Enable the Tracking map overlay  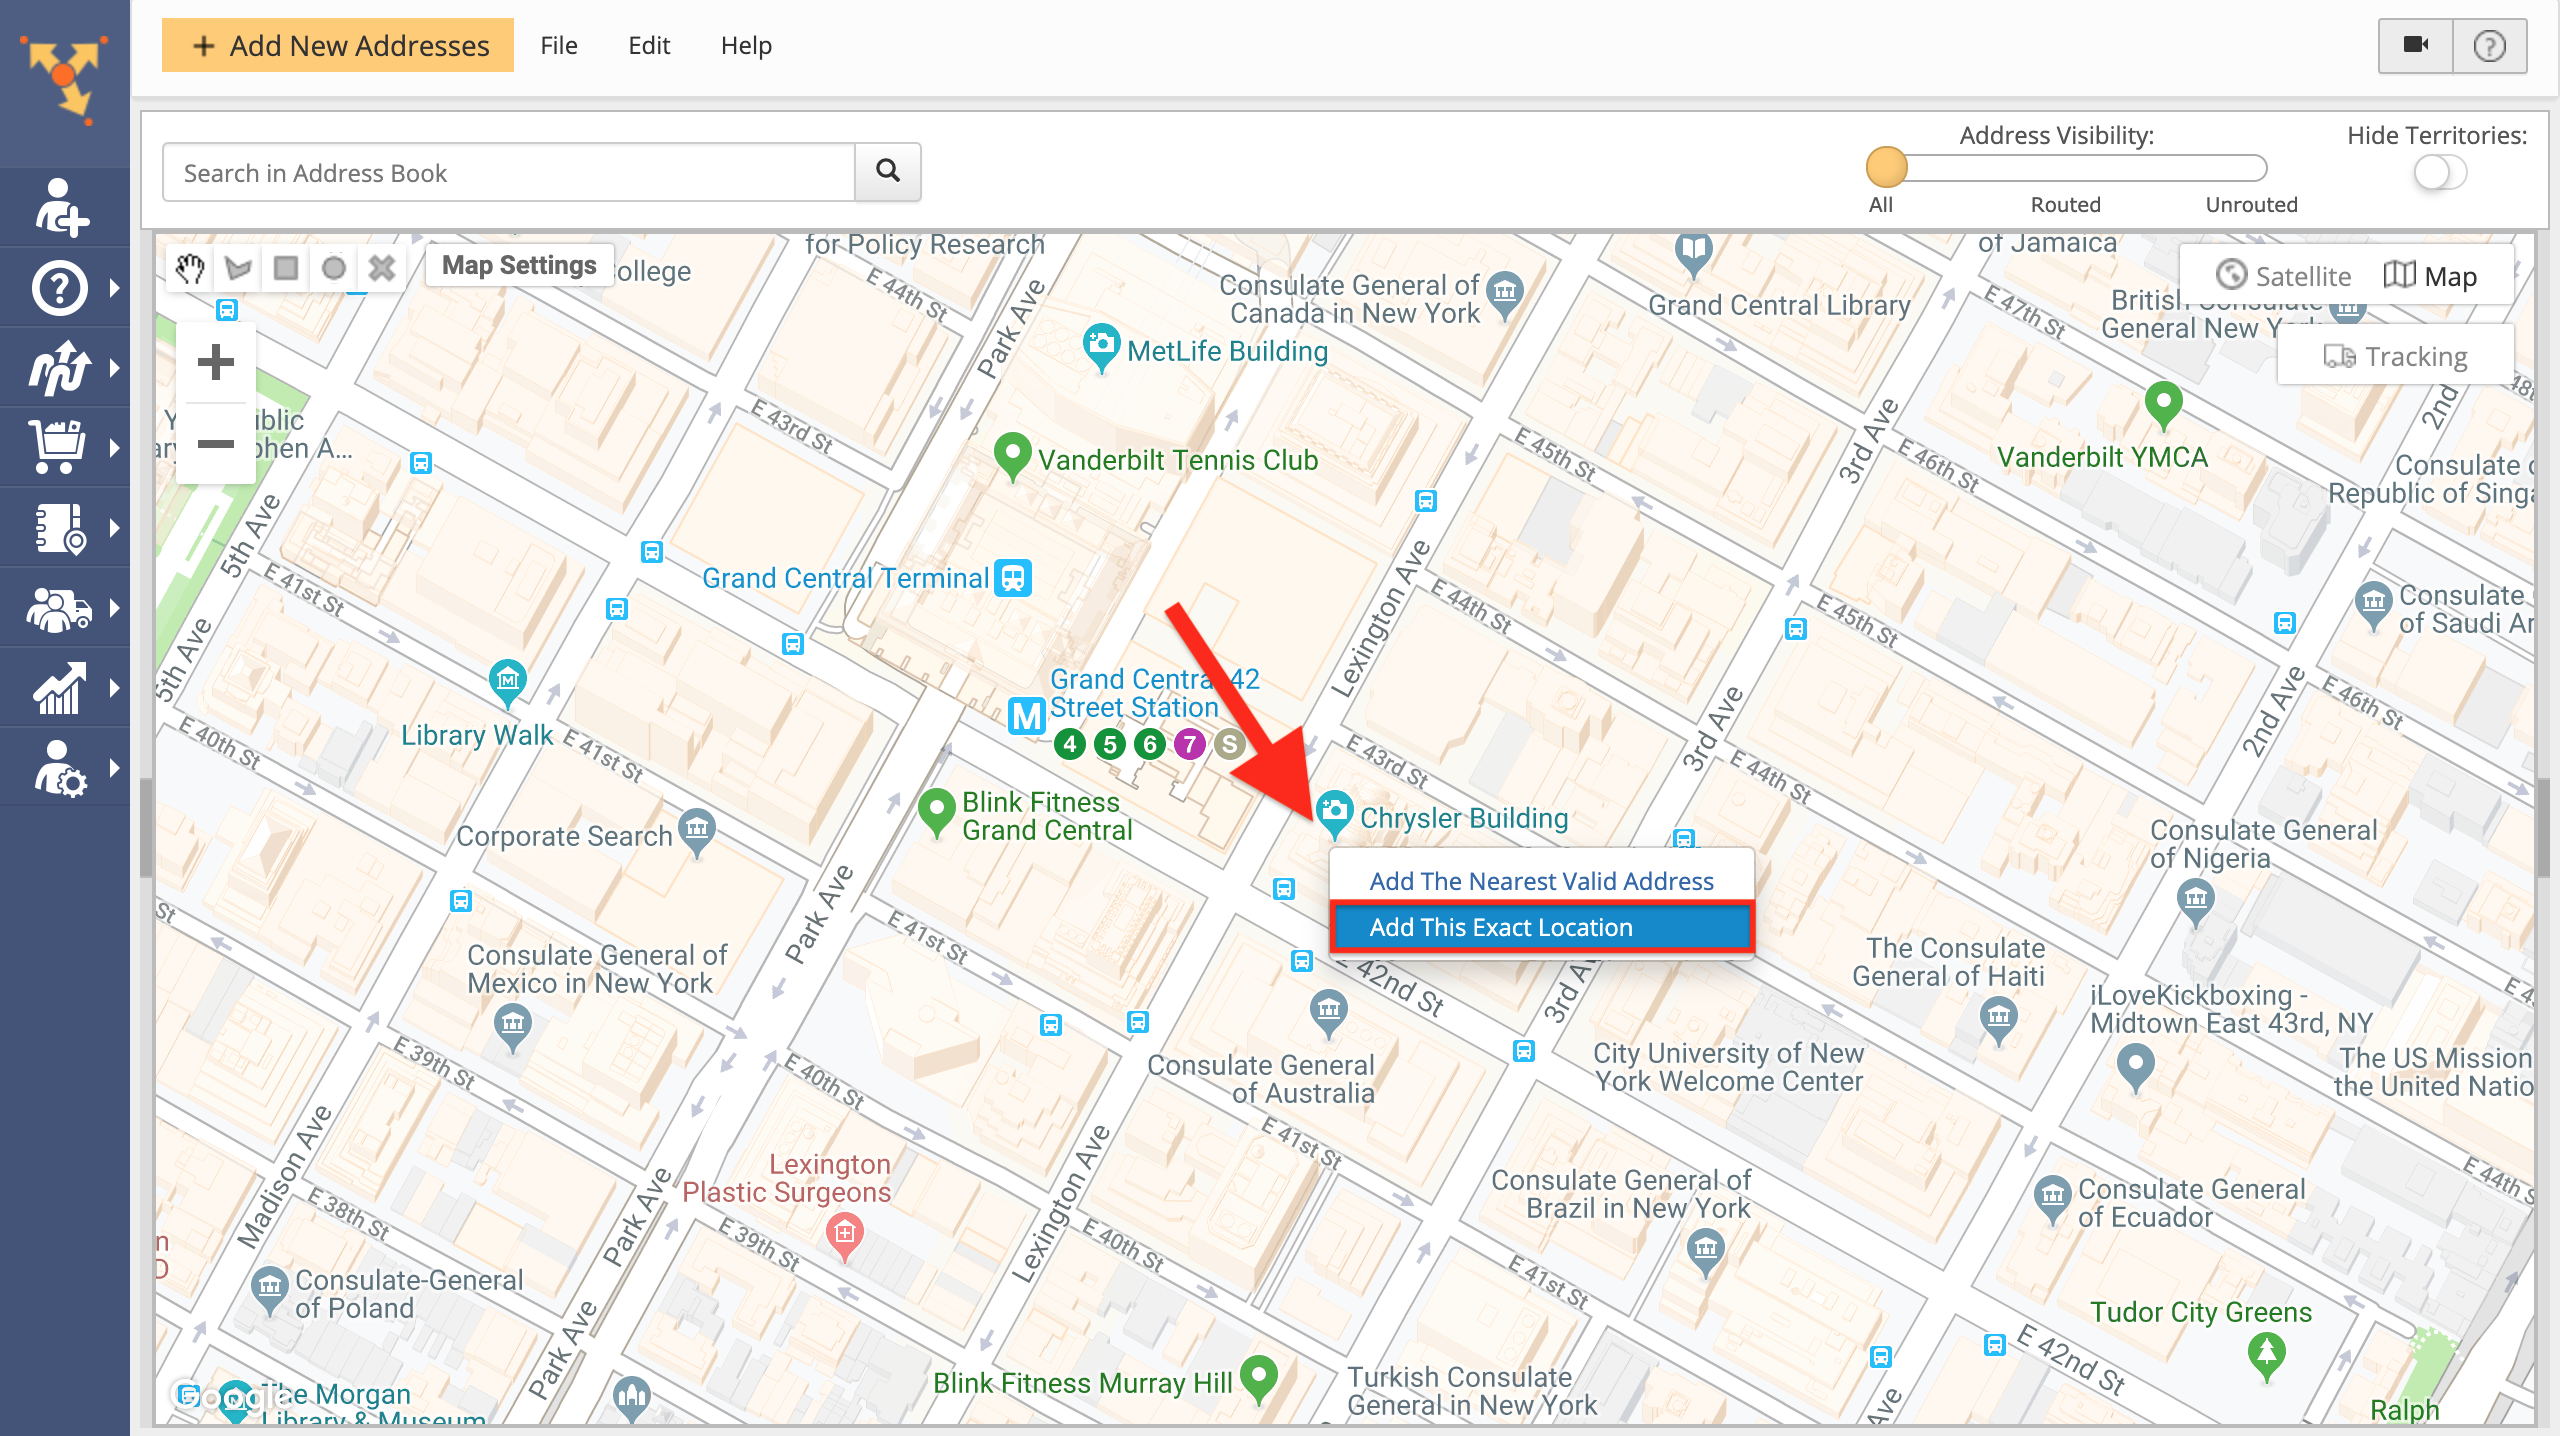[x=2394, y=355]
